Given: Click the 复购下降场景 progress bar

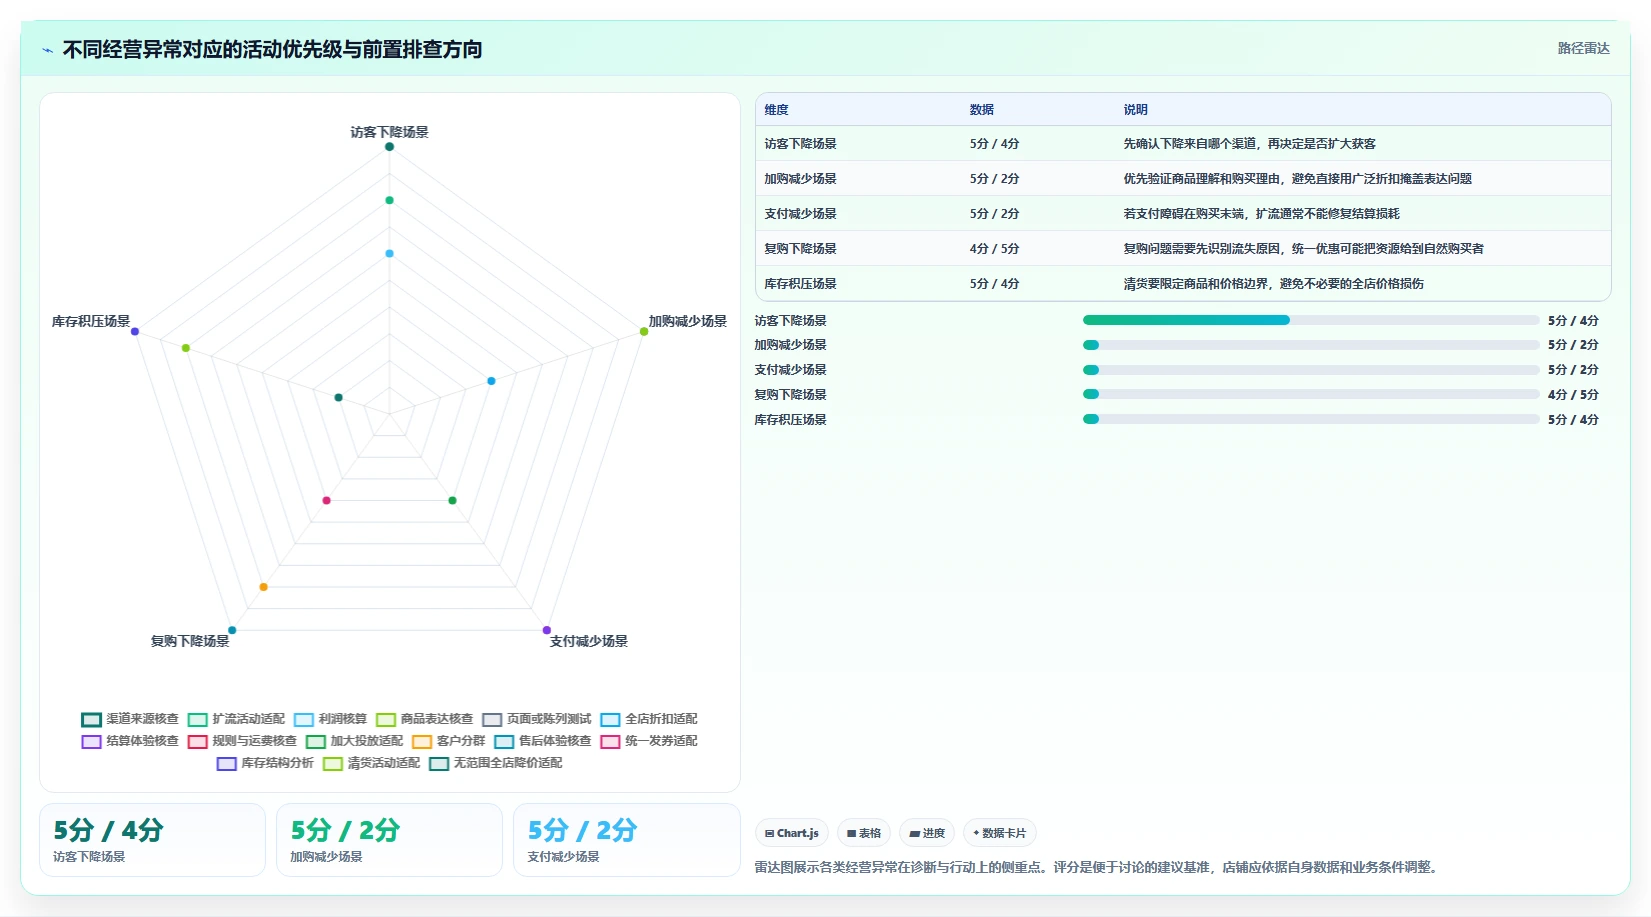Looking at the screenshot, I should click(1311, 394).
